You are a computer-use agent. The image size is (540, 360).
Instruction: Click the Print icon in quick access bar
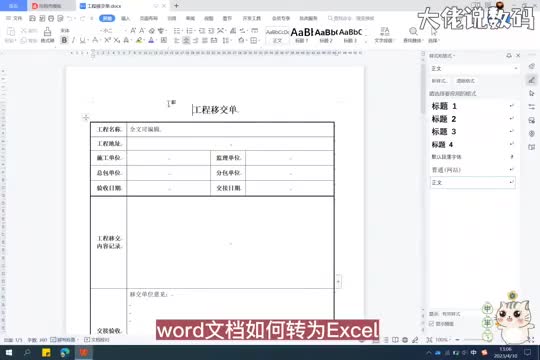tap(51, 18)
